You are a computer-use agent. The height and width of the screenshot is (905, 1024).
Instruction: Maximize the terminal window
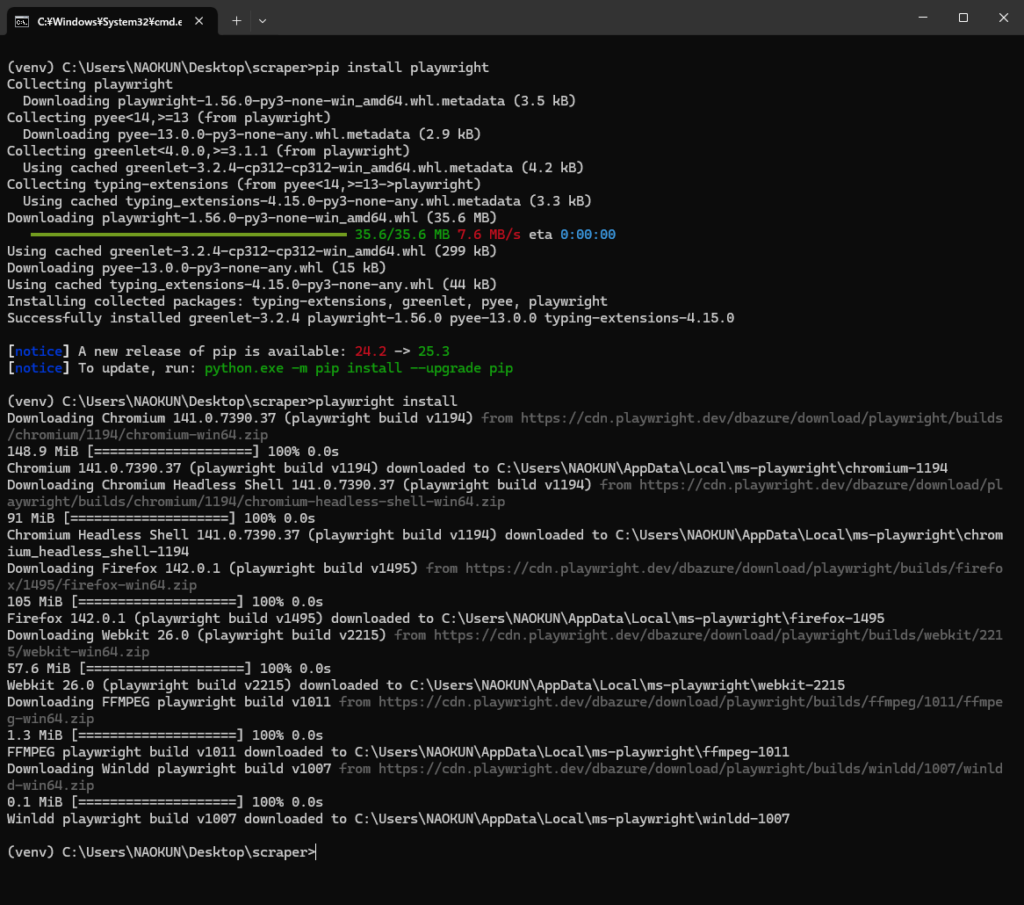coord(963,18)
